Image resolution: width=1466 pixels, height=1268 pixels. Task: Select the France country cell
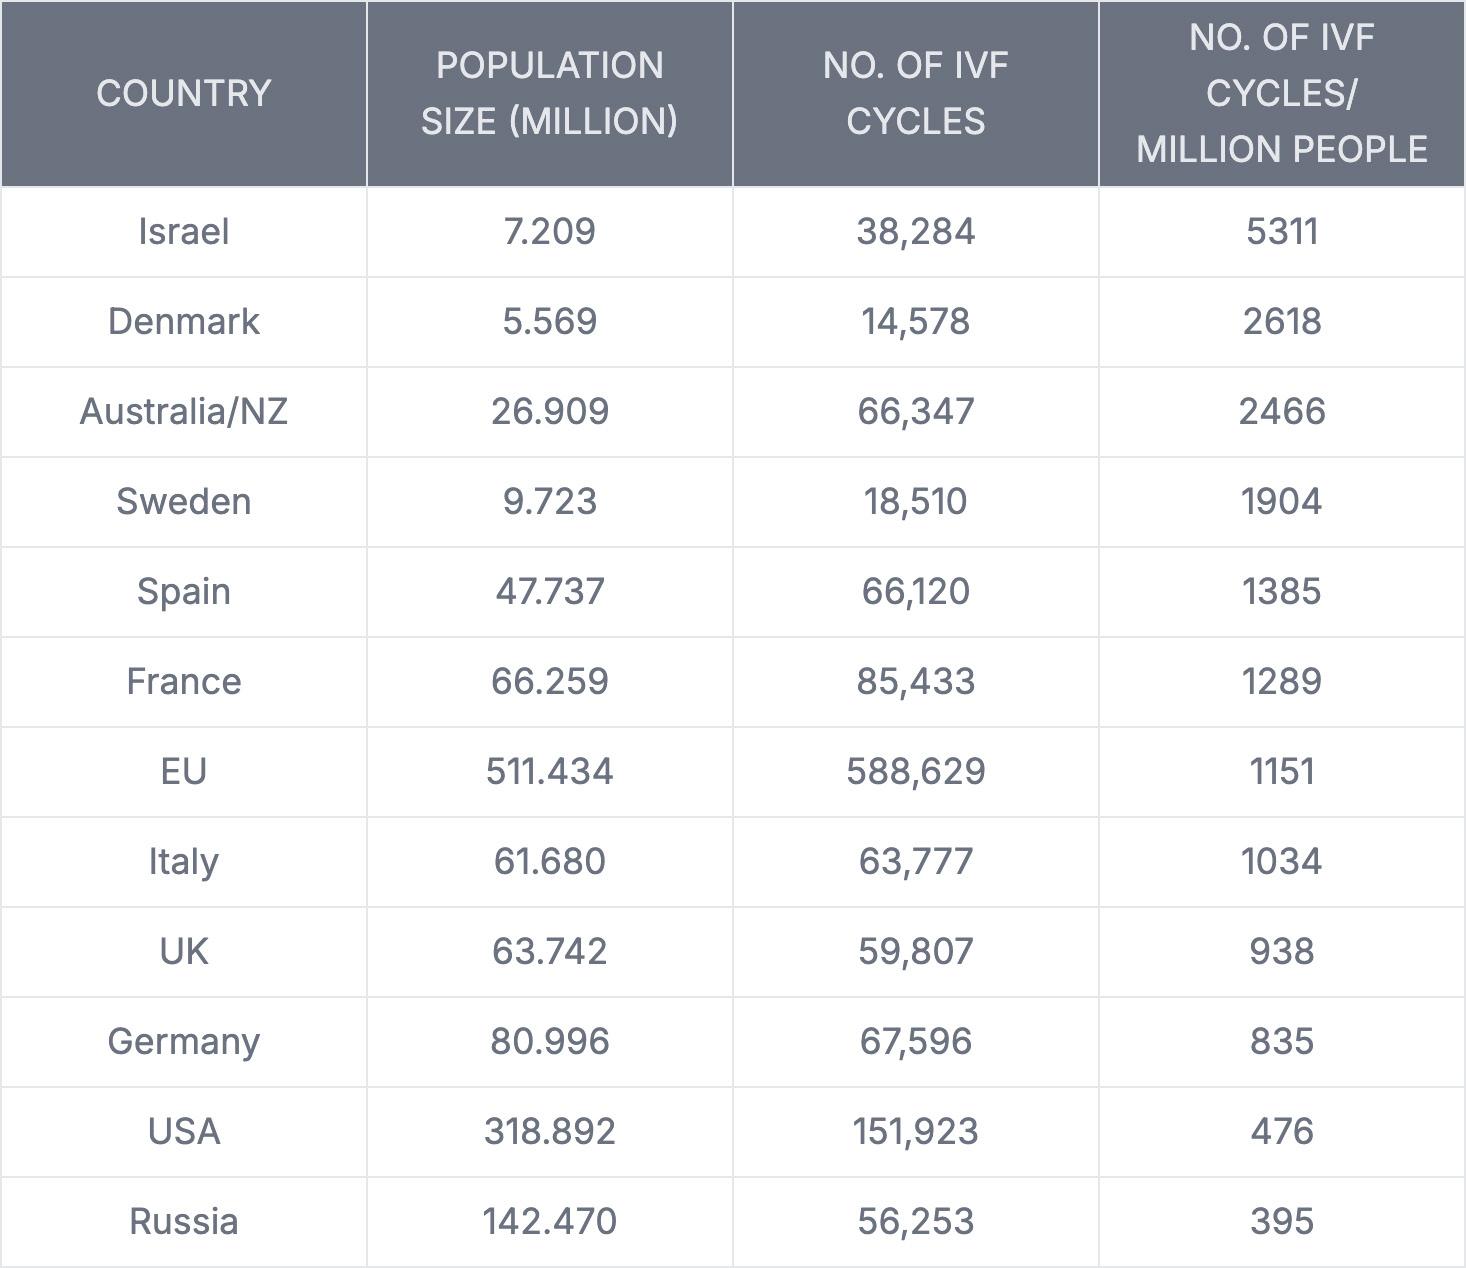[x=184, y=682]
